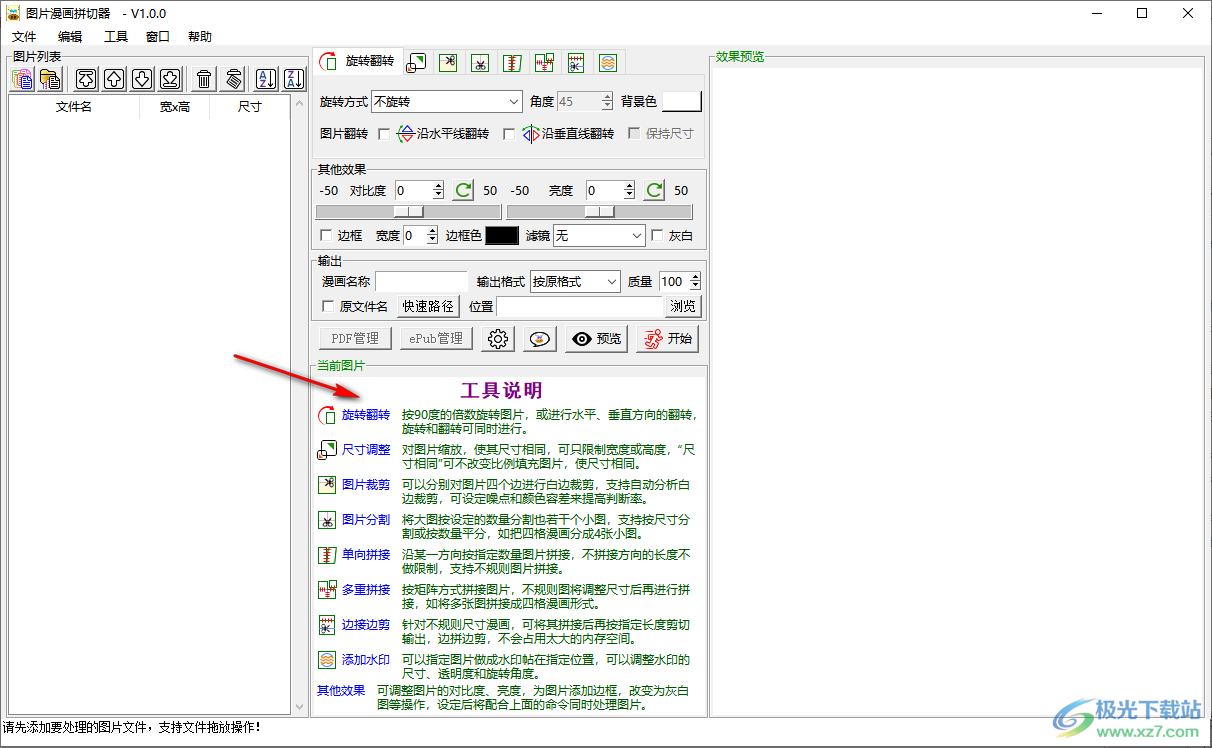Click the add image files icon
The height and width of the screenshot is (748, 1212).
coord(21,79)
